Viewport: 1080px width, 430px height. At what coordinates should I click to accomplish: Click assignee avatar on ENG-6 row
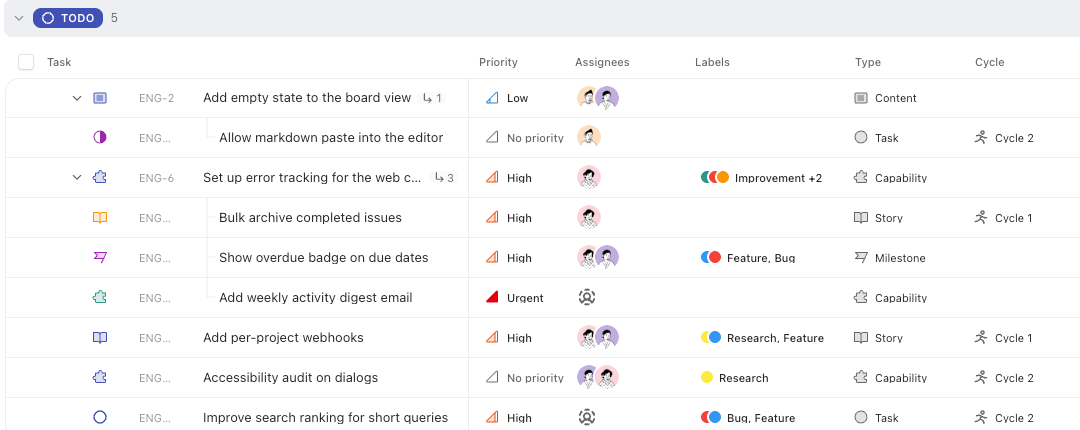589,177
